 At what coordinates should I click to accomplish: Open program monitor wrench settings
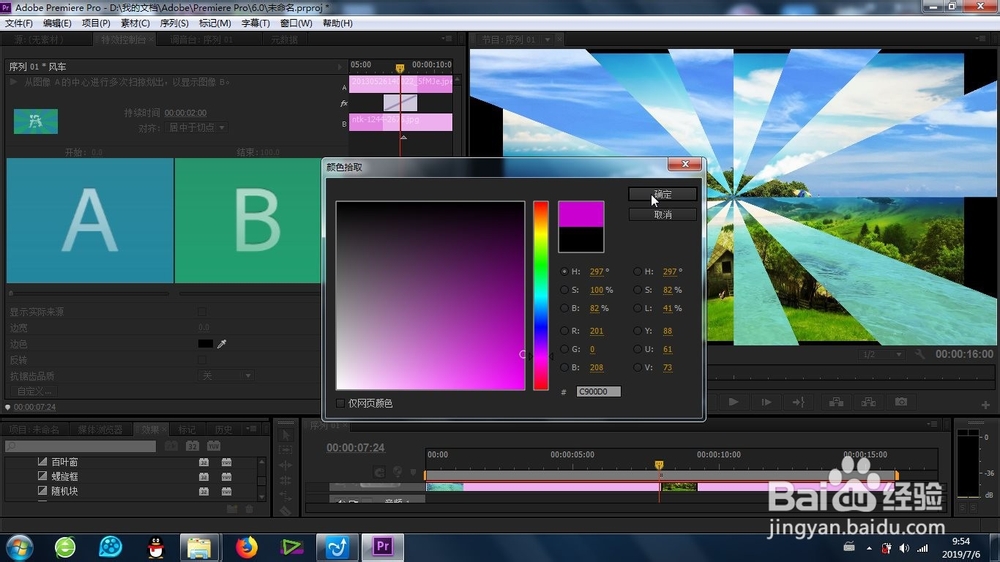tap(919, 354)
